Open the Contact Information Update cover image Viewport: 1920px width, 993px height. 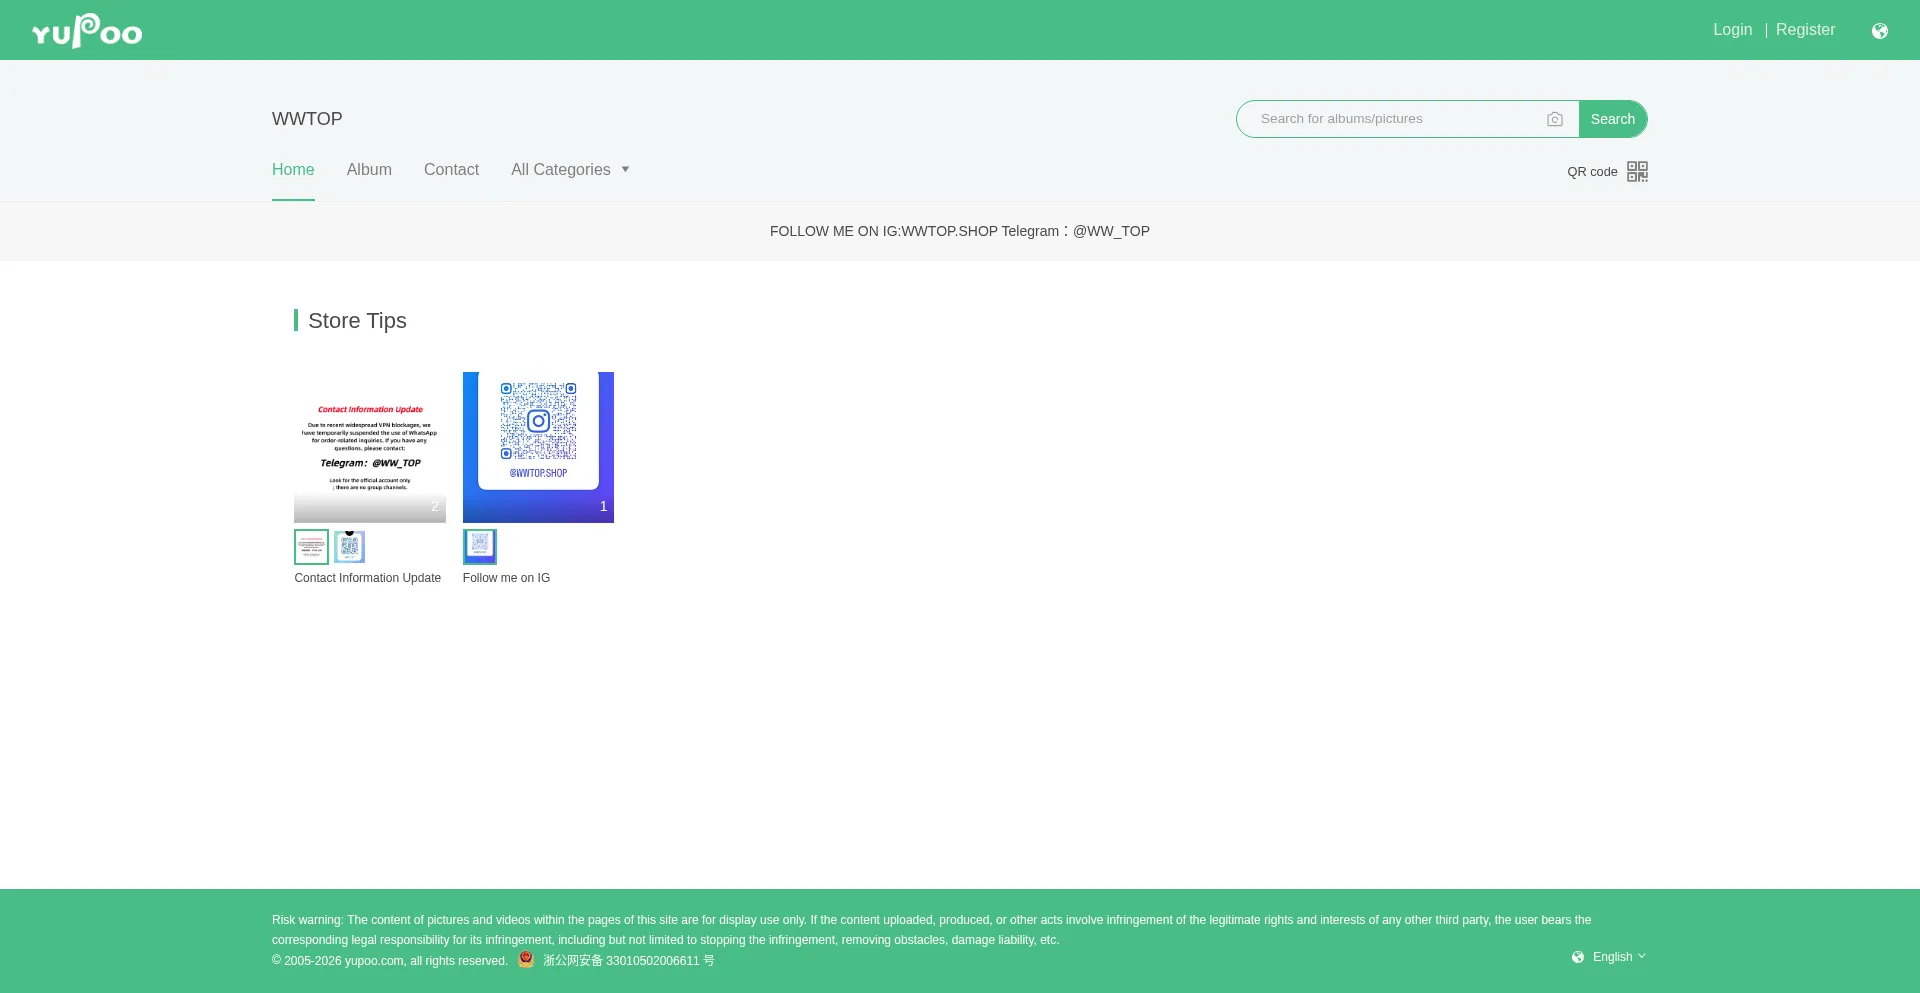[x=370, y=447]
